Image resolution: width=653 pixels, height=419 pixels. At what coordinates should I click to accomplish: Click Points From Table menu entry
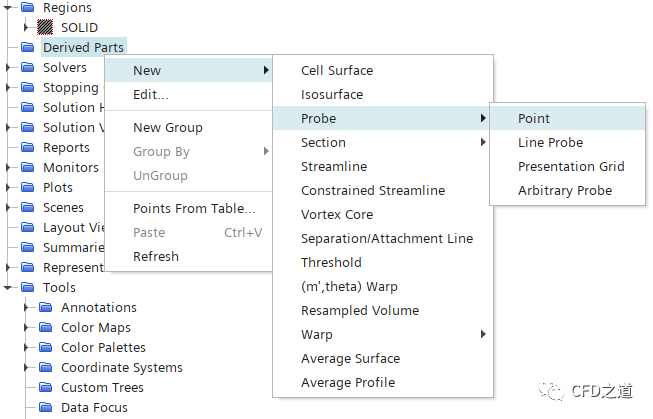pos(194,208)
